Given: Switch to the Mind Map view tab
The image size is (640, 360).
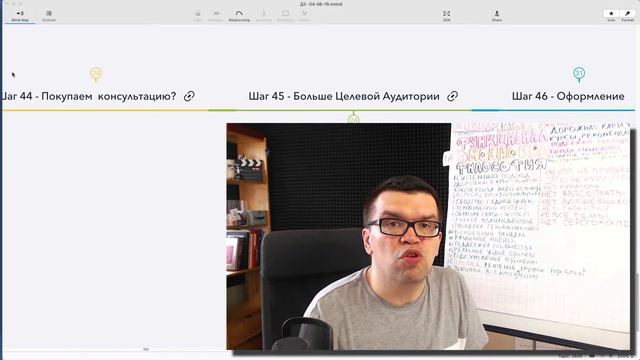Looking at the screenshot, I should [20, 16].
